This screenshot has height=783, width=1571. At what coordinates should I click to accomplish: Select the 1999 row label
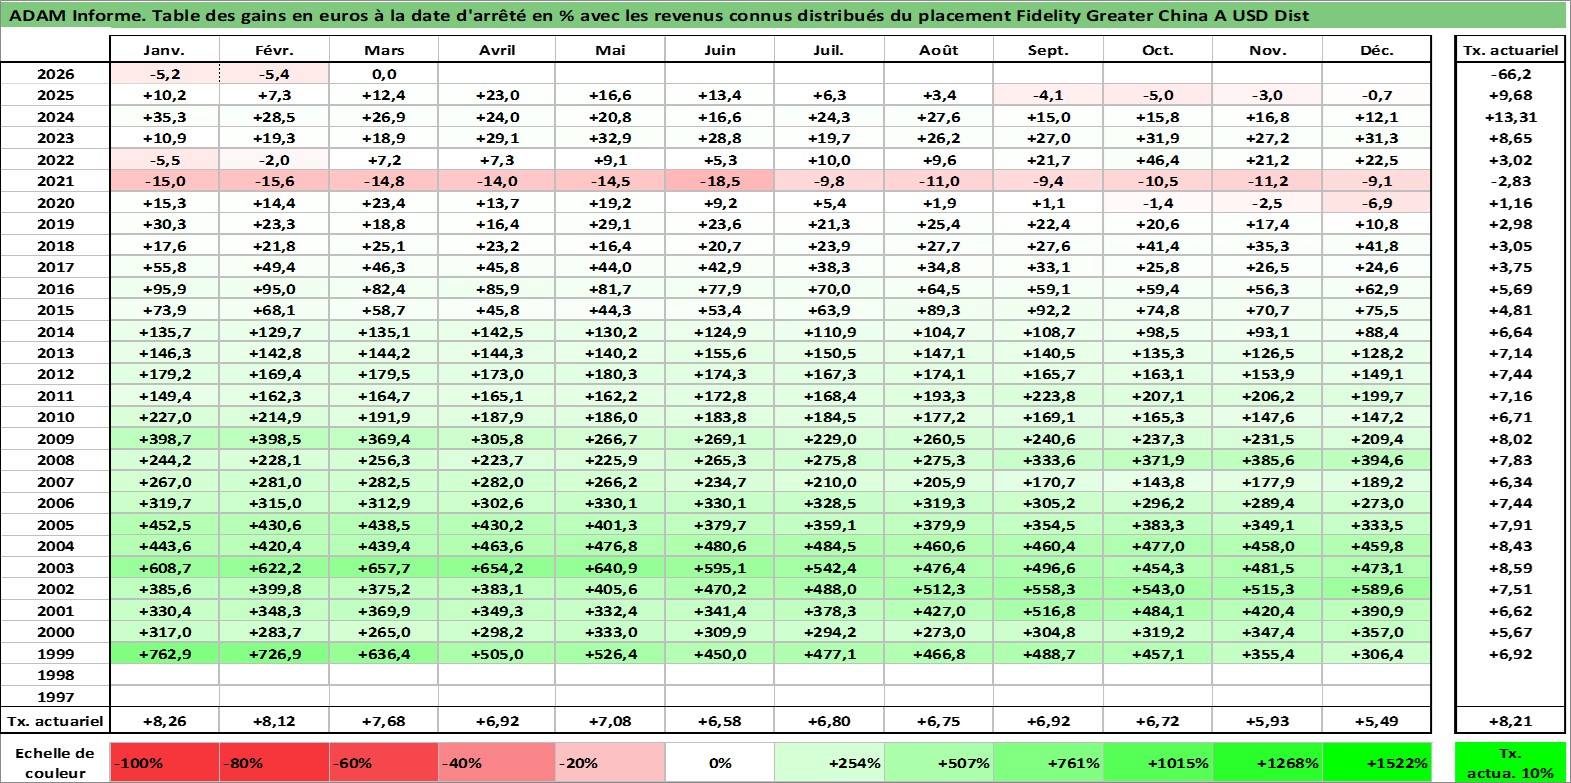pos(55,654)
